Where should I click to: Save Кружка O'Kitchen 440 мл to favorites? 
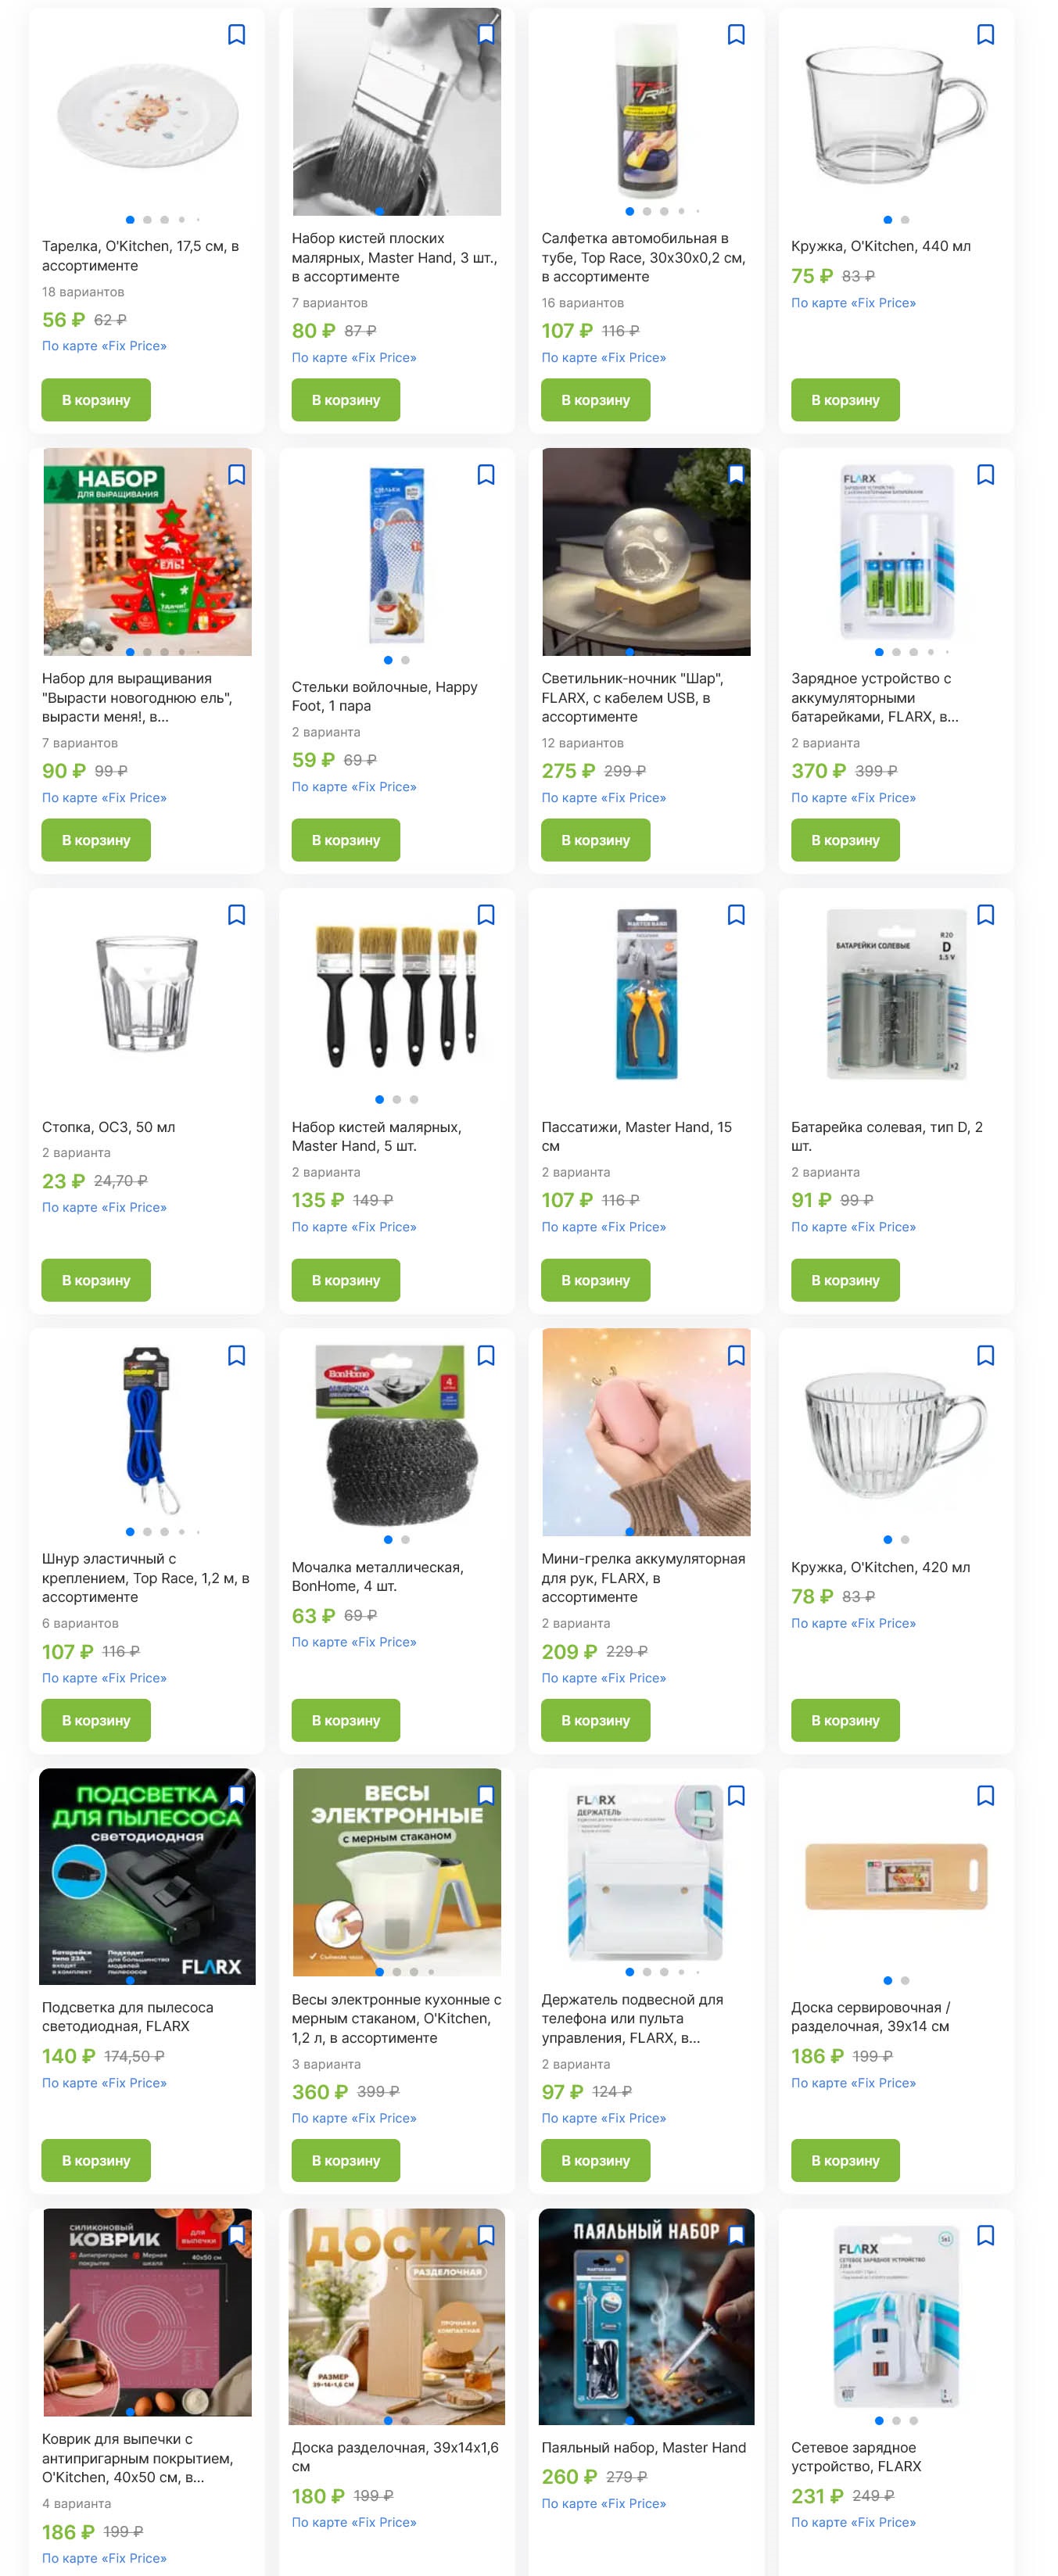985,35
